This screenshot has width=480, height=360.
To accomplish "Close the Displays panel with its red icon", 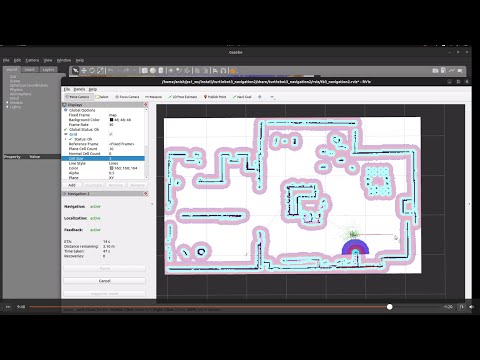I will [x=146, y=105].
